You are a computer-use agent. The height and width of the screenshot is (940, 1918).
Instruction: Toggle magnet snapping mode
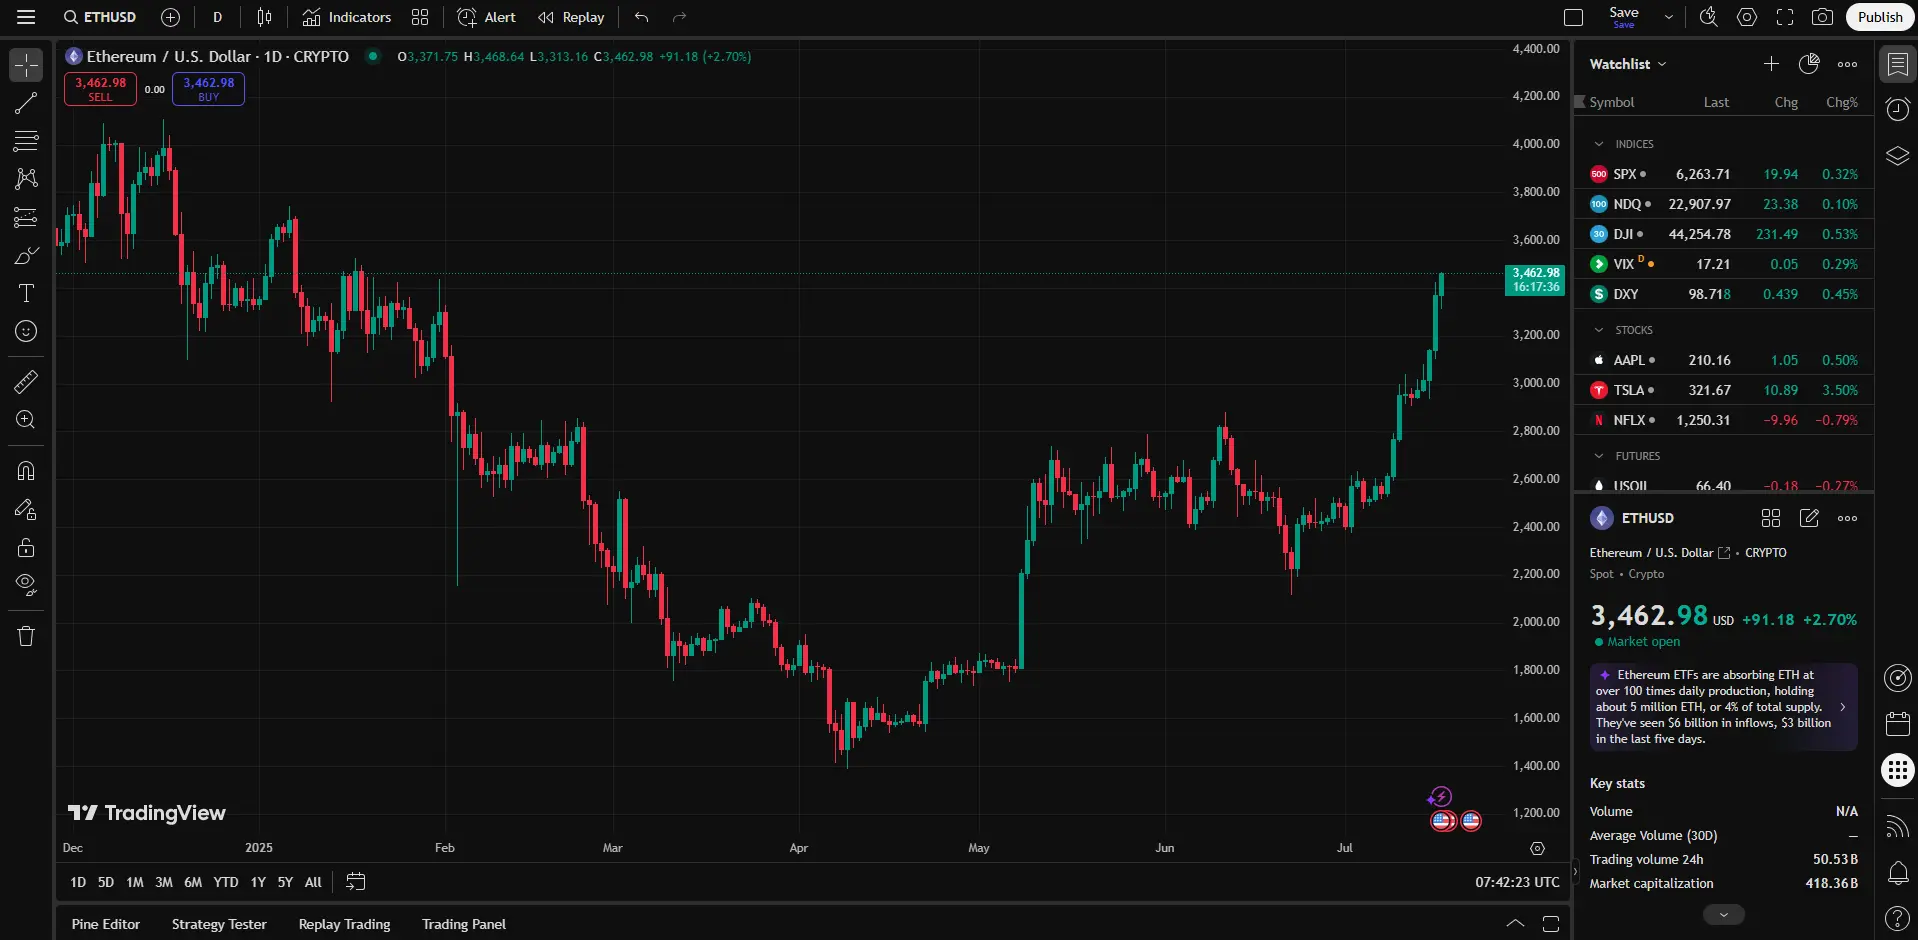(x=26, y=471)
